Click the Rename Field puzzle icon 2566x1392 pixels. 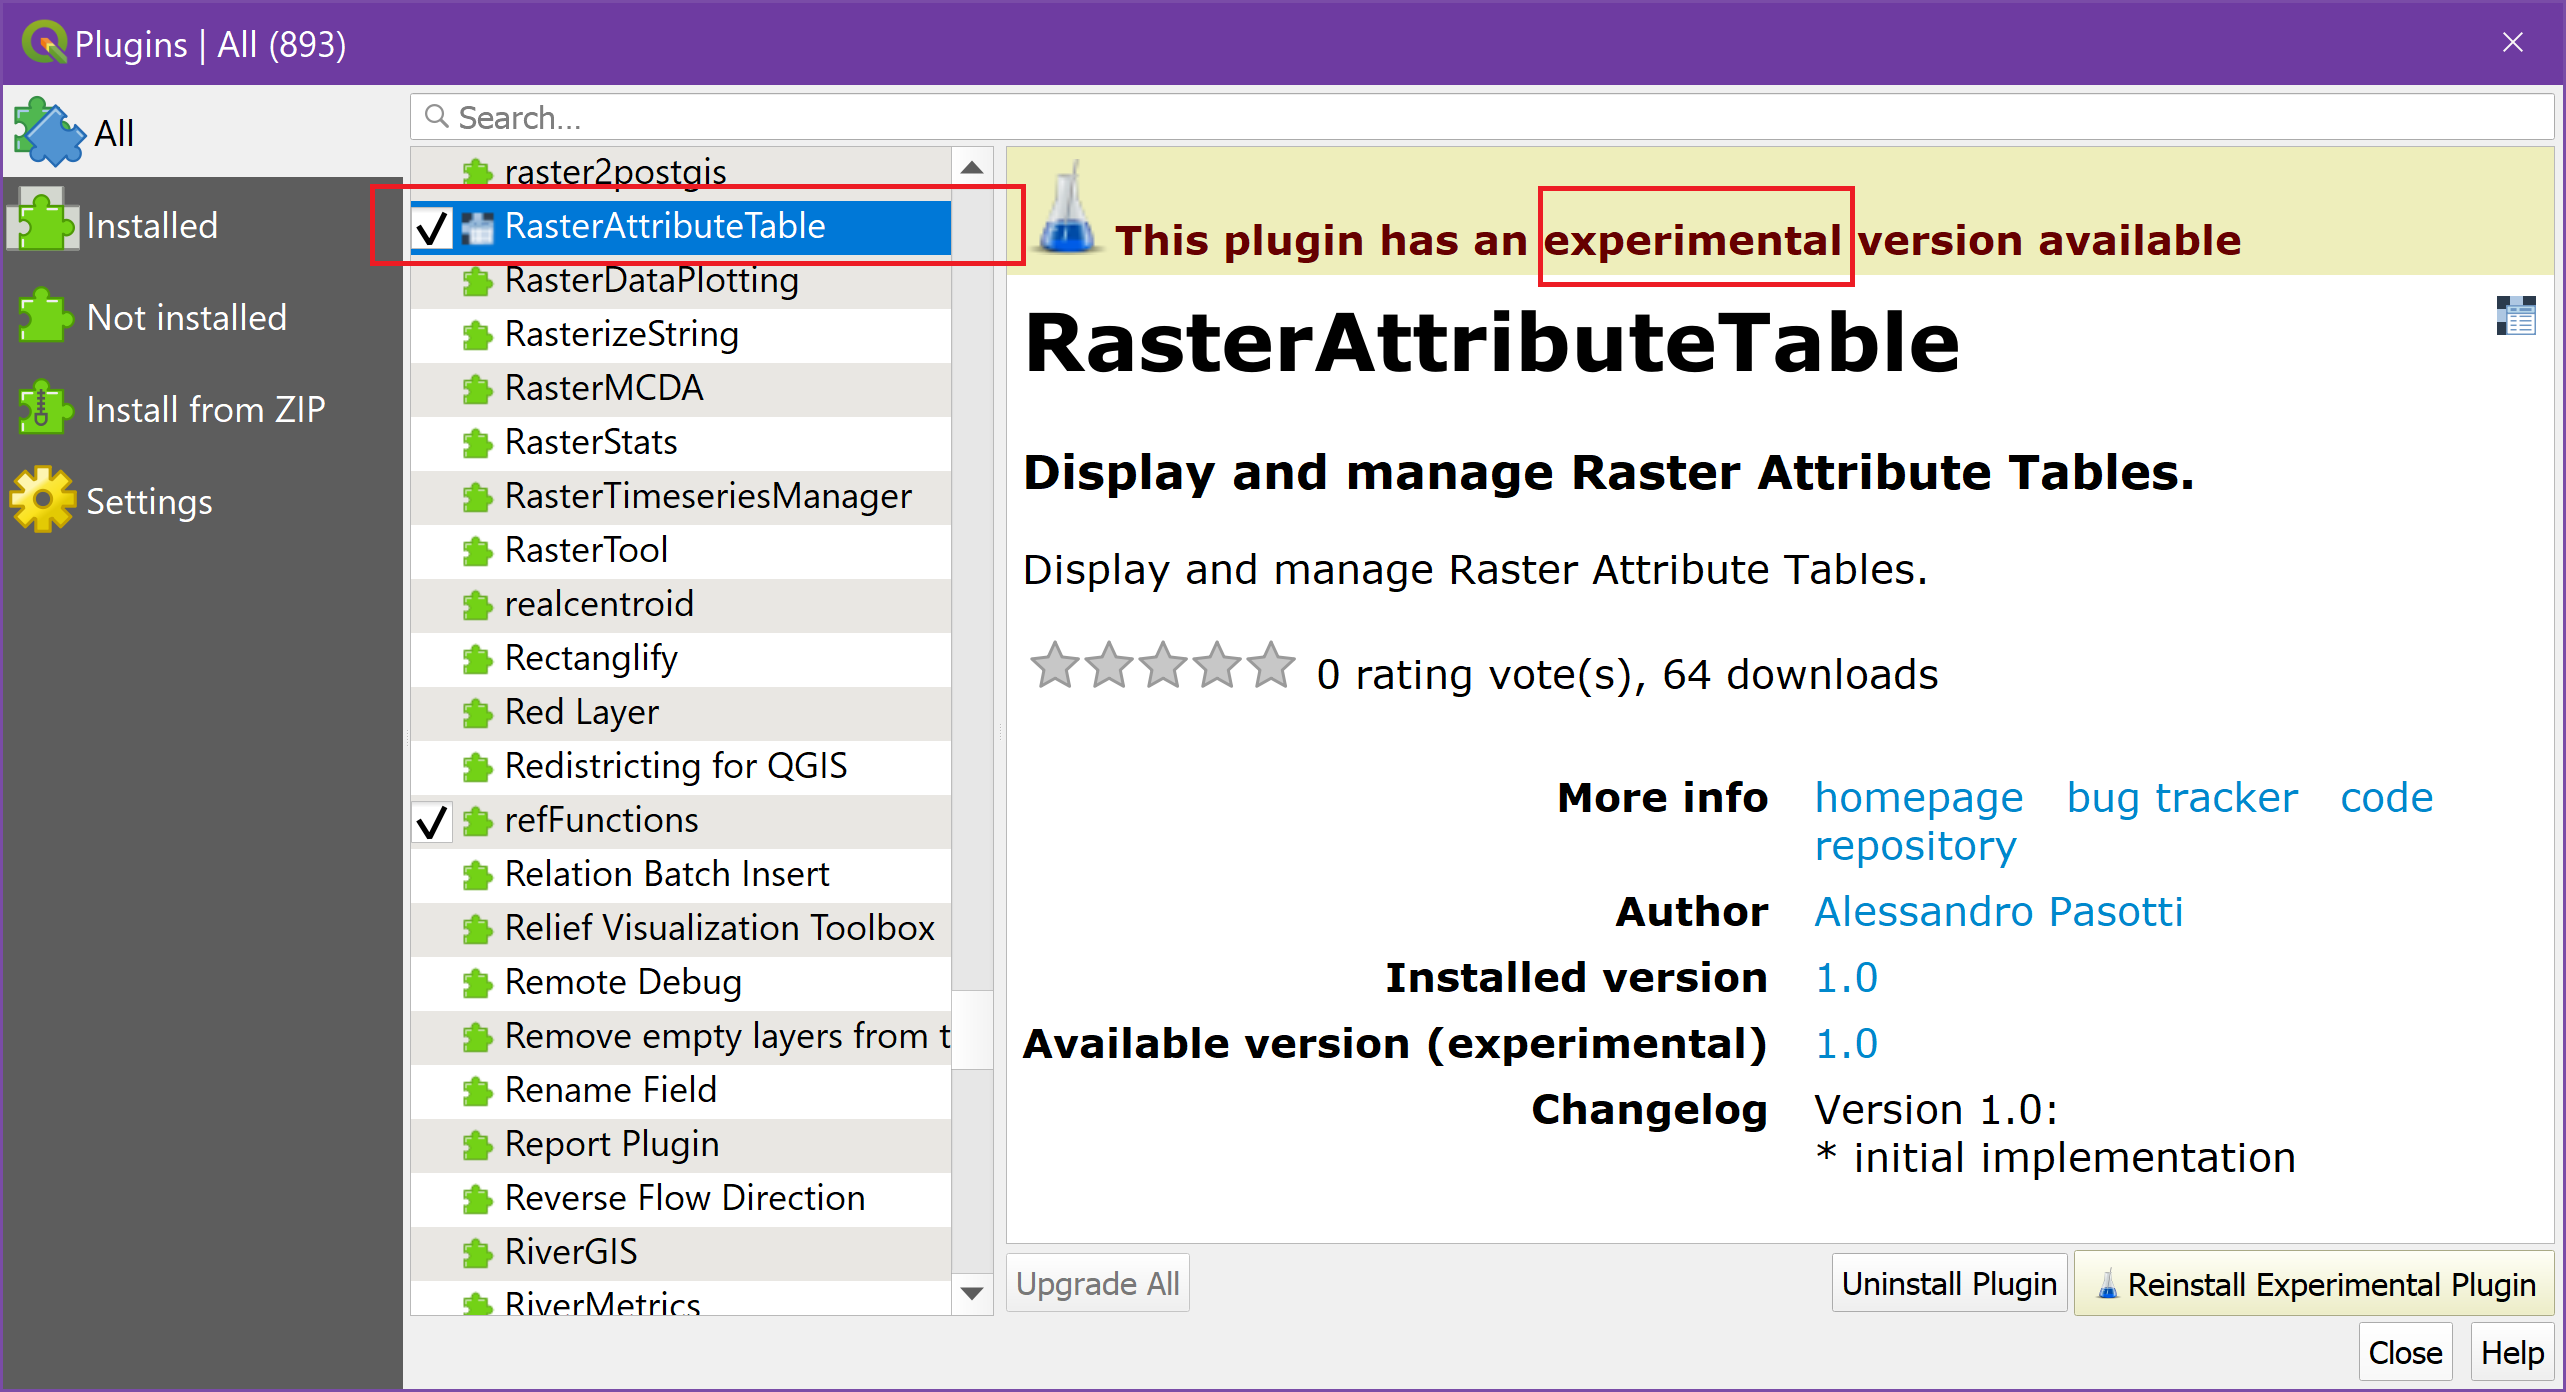click(478, 1091)
